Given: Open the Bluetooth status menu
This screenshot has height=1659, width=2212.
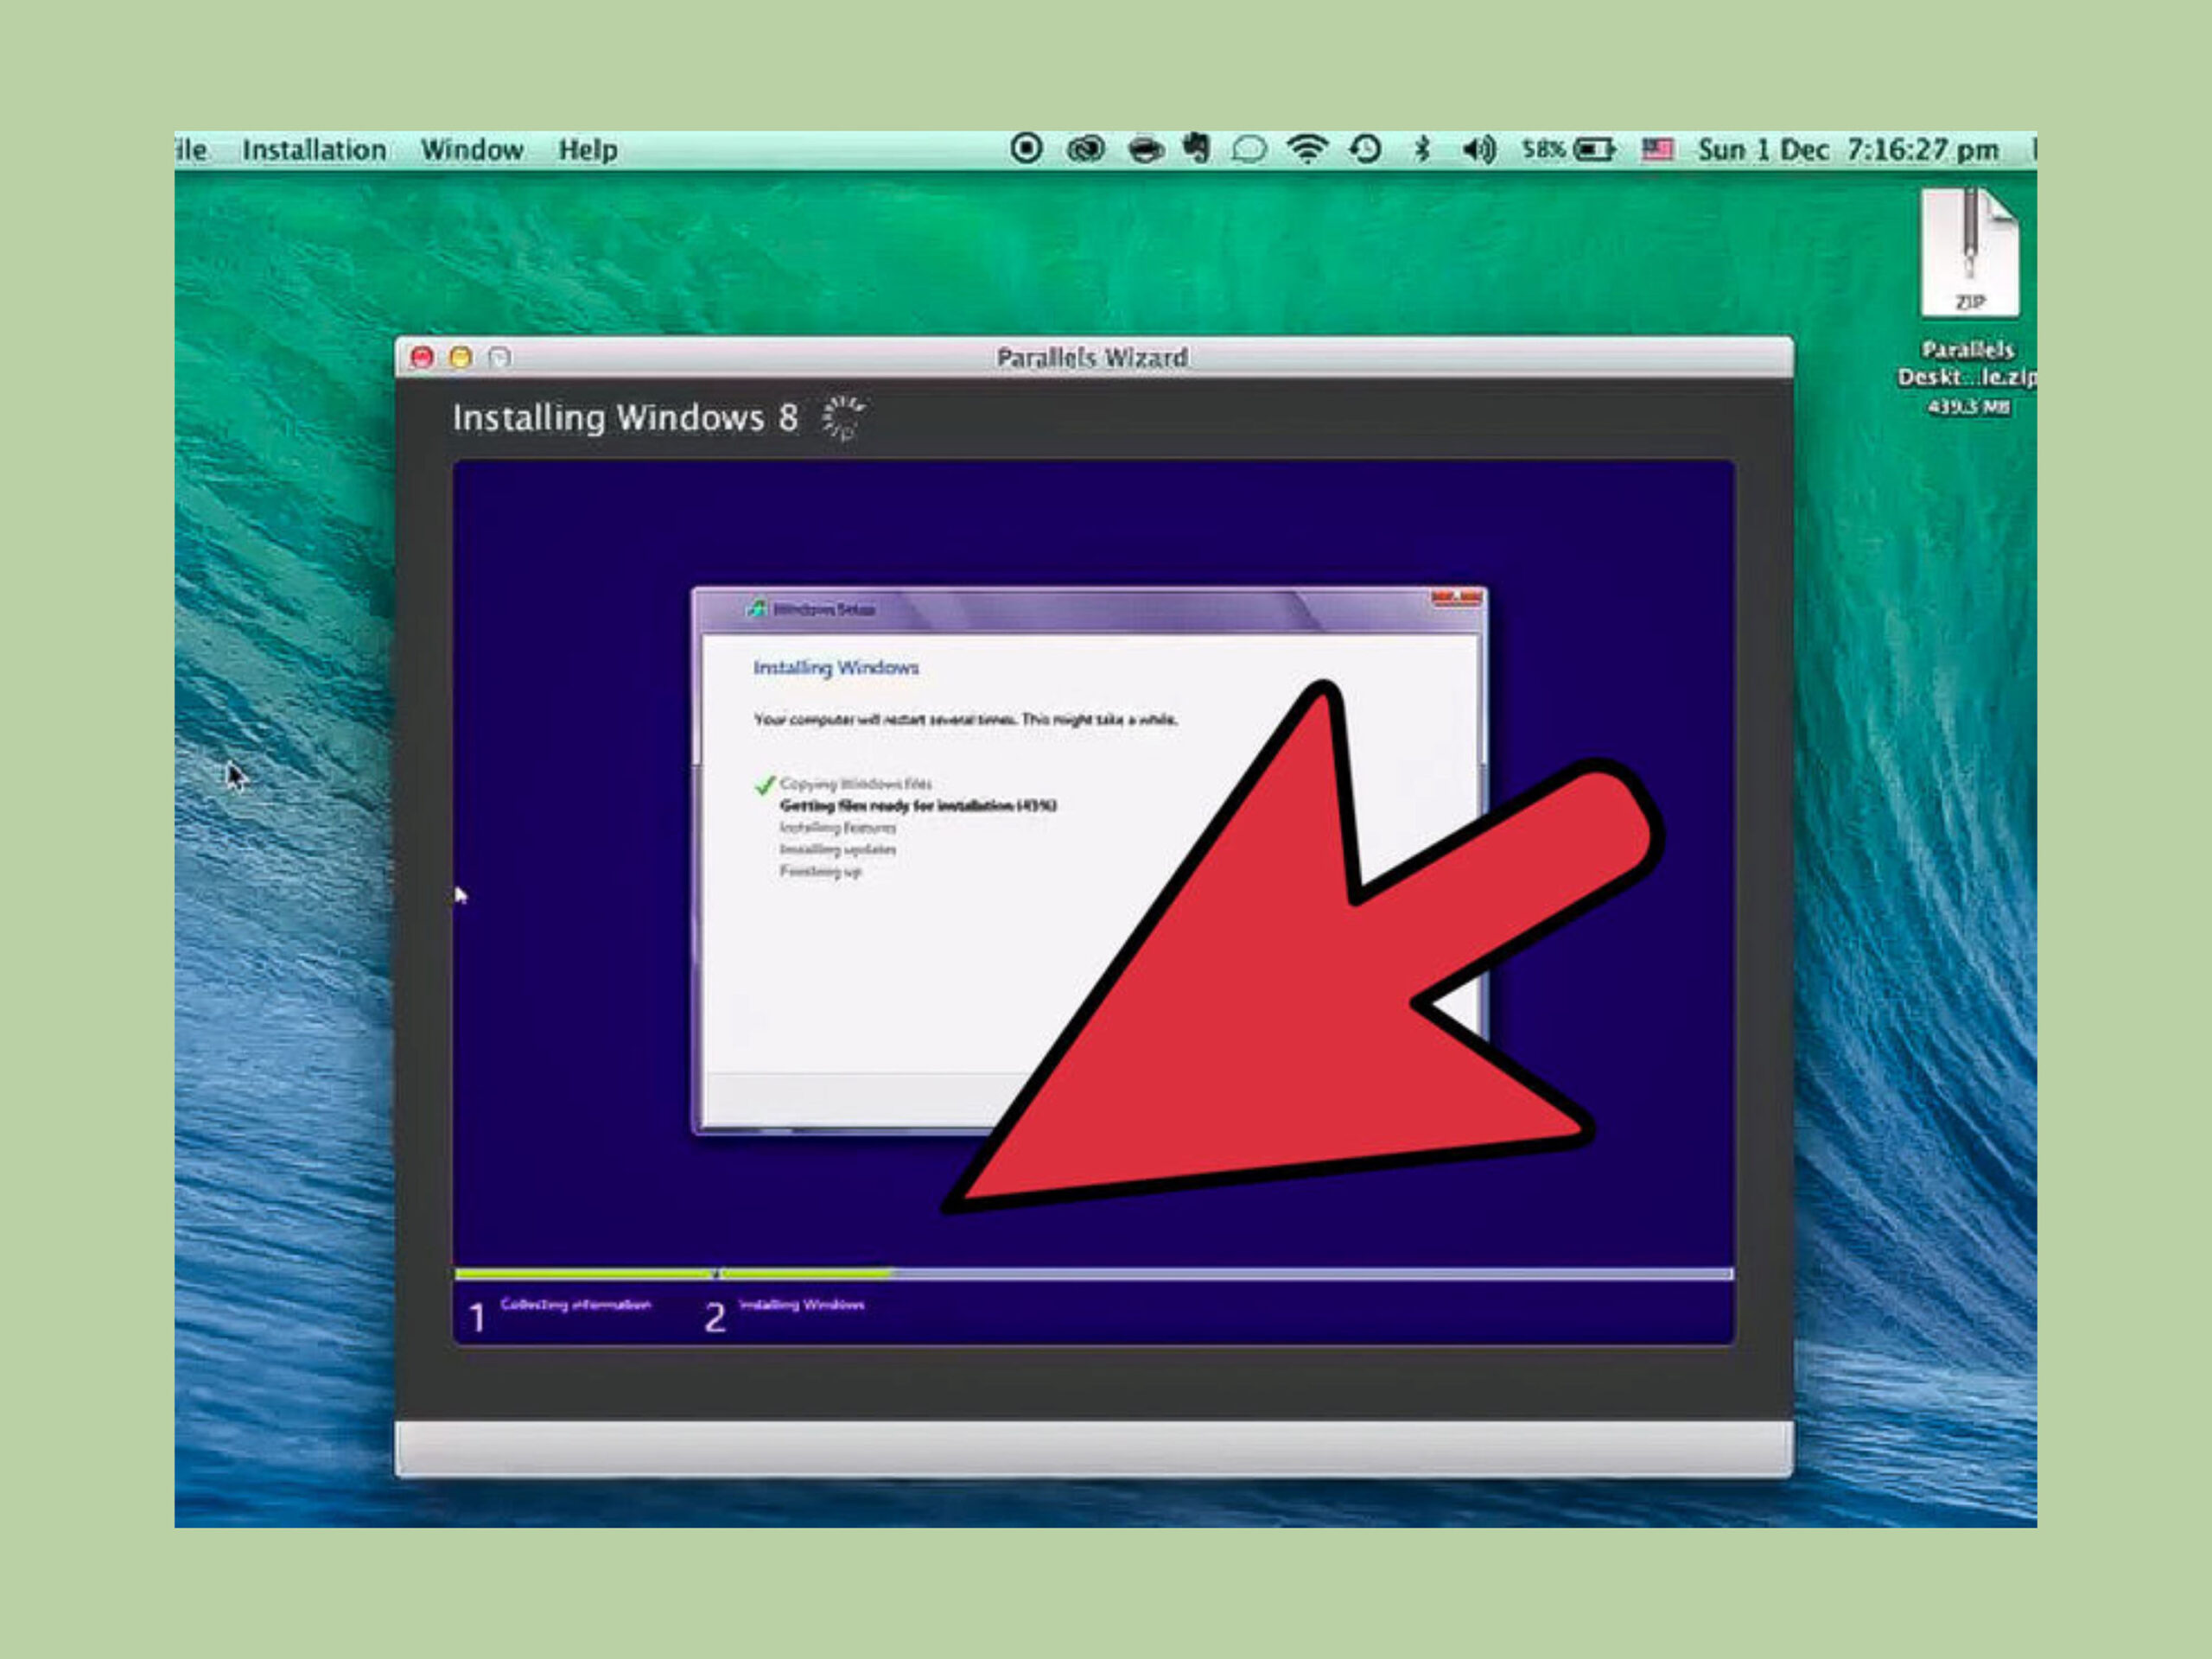Looking at the screenshot, I should coord(1422,149).
